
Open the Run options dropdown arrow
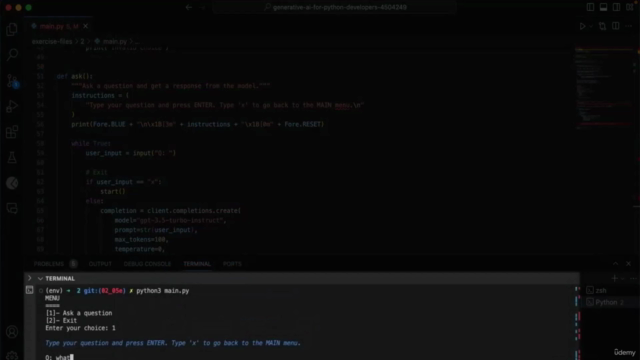[591, 26]
